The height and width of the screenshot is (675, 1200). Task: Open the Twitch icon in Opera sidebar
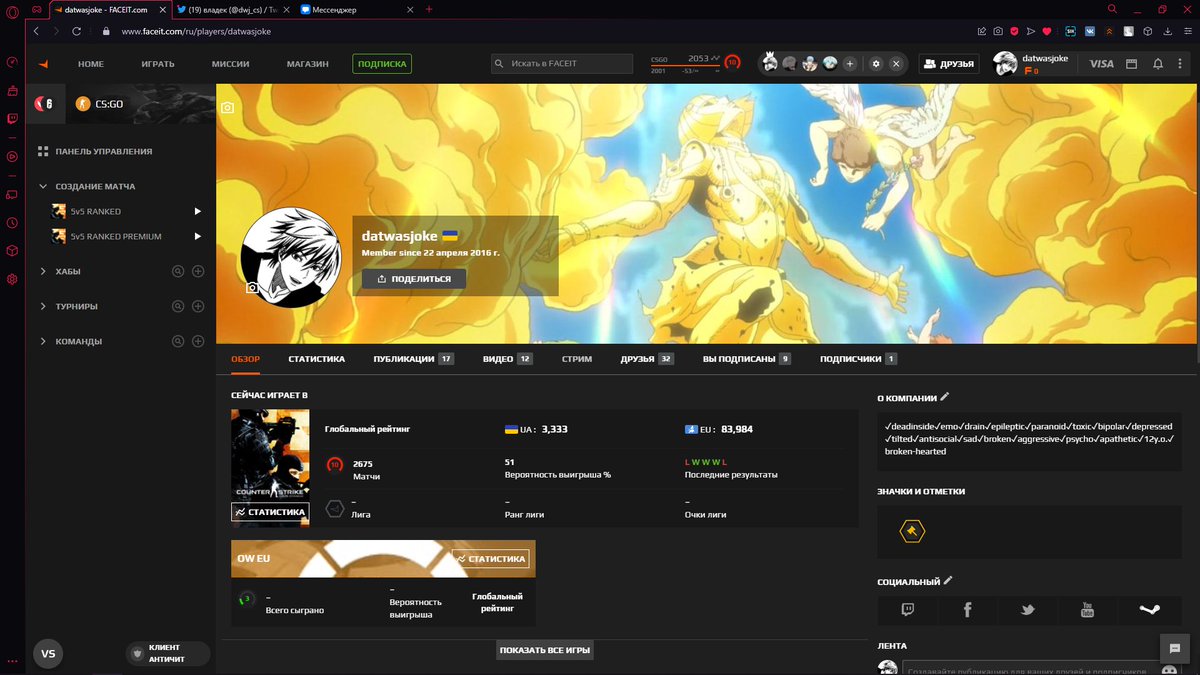coord(12,118)
